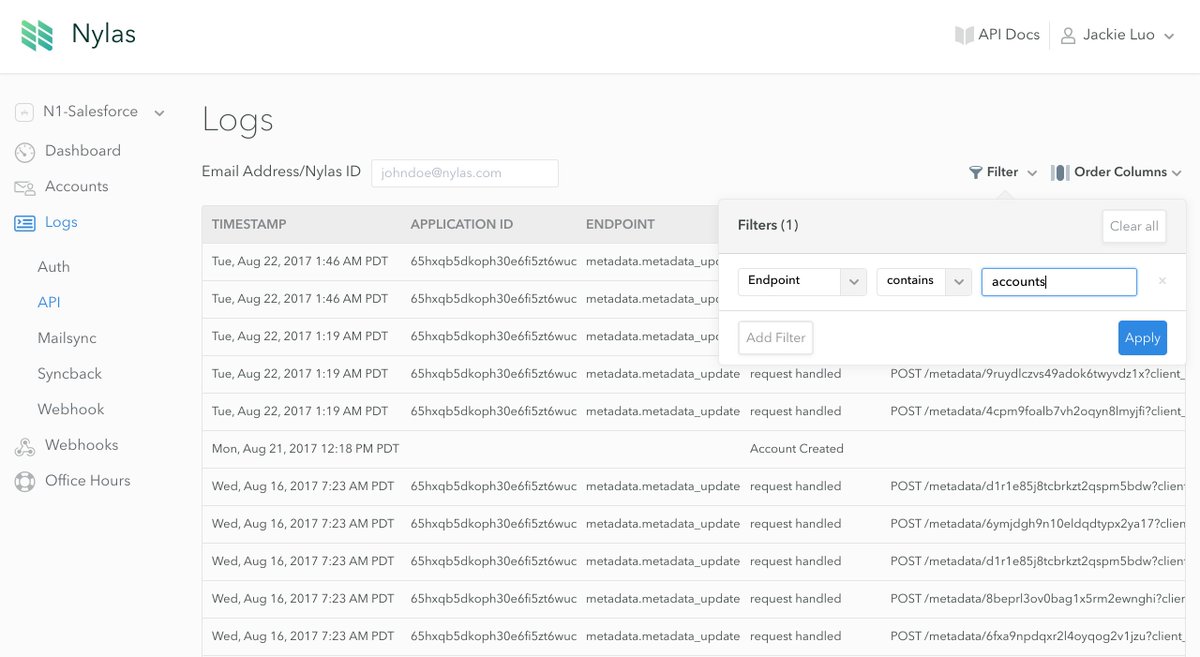Click the Order Columns bars icon
This screenshot has width=1200, height=657.
(x=1059, y=172)
